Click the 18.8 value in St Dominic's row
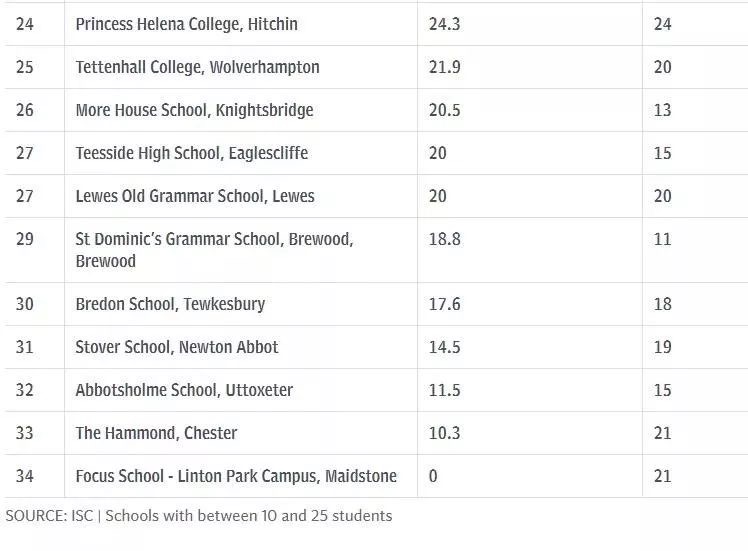 tap(444, 239)
